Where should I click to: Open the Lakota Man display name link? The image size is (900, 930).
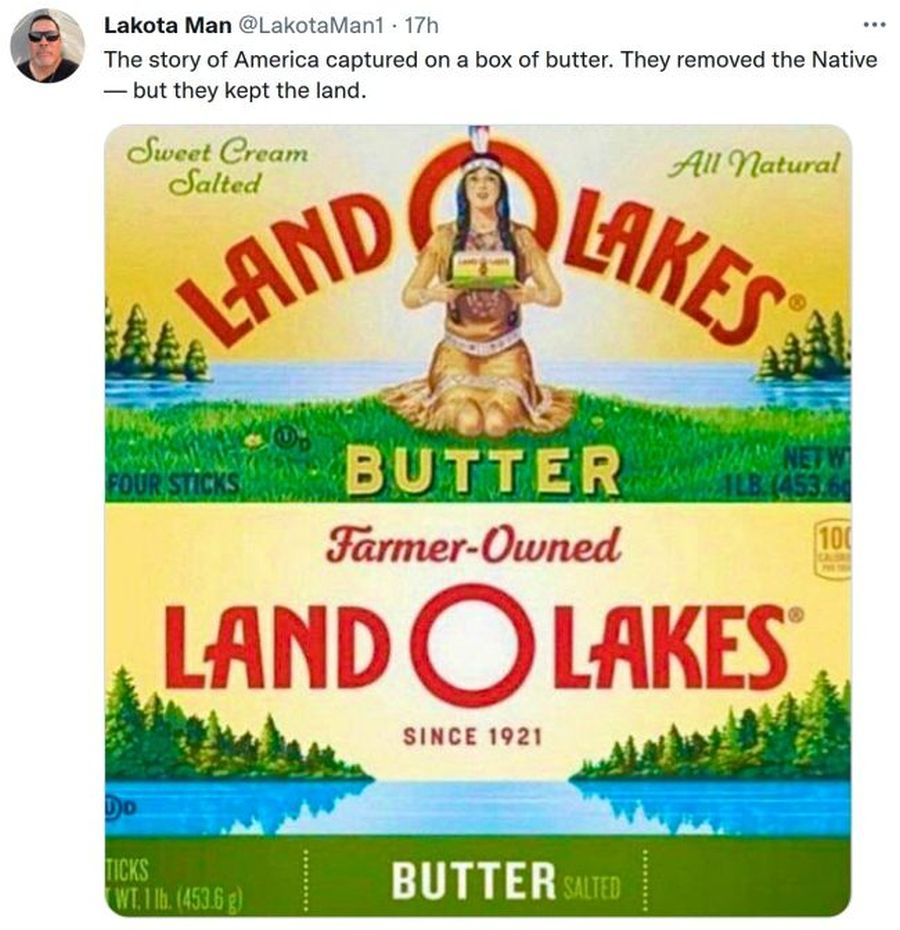pyautogui.click(x=167, y=25)
